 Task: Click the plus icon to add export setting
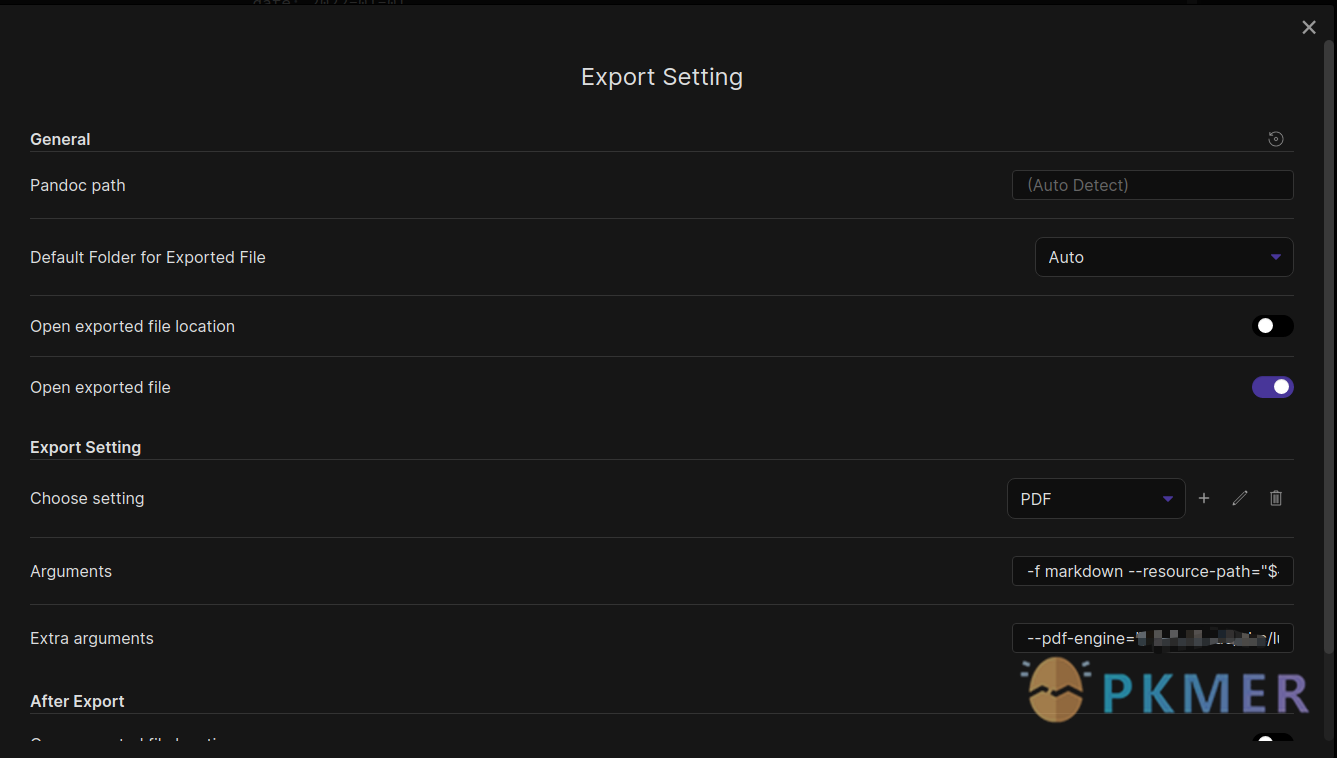point(1204,498)
